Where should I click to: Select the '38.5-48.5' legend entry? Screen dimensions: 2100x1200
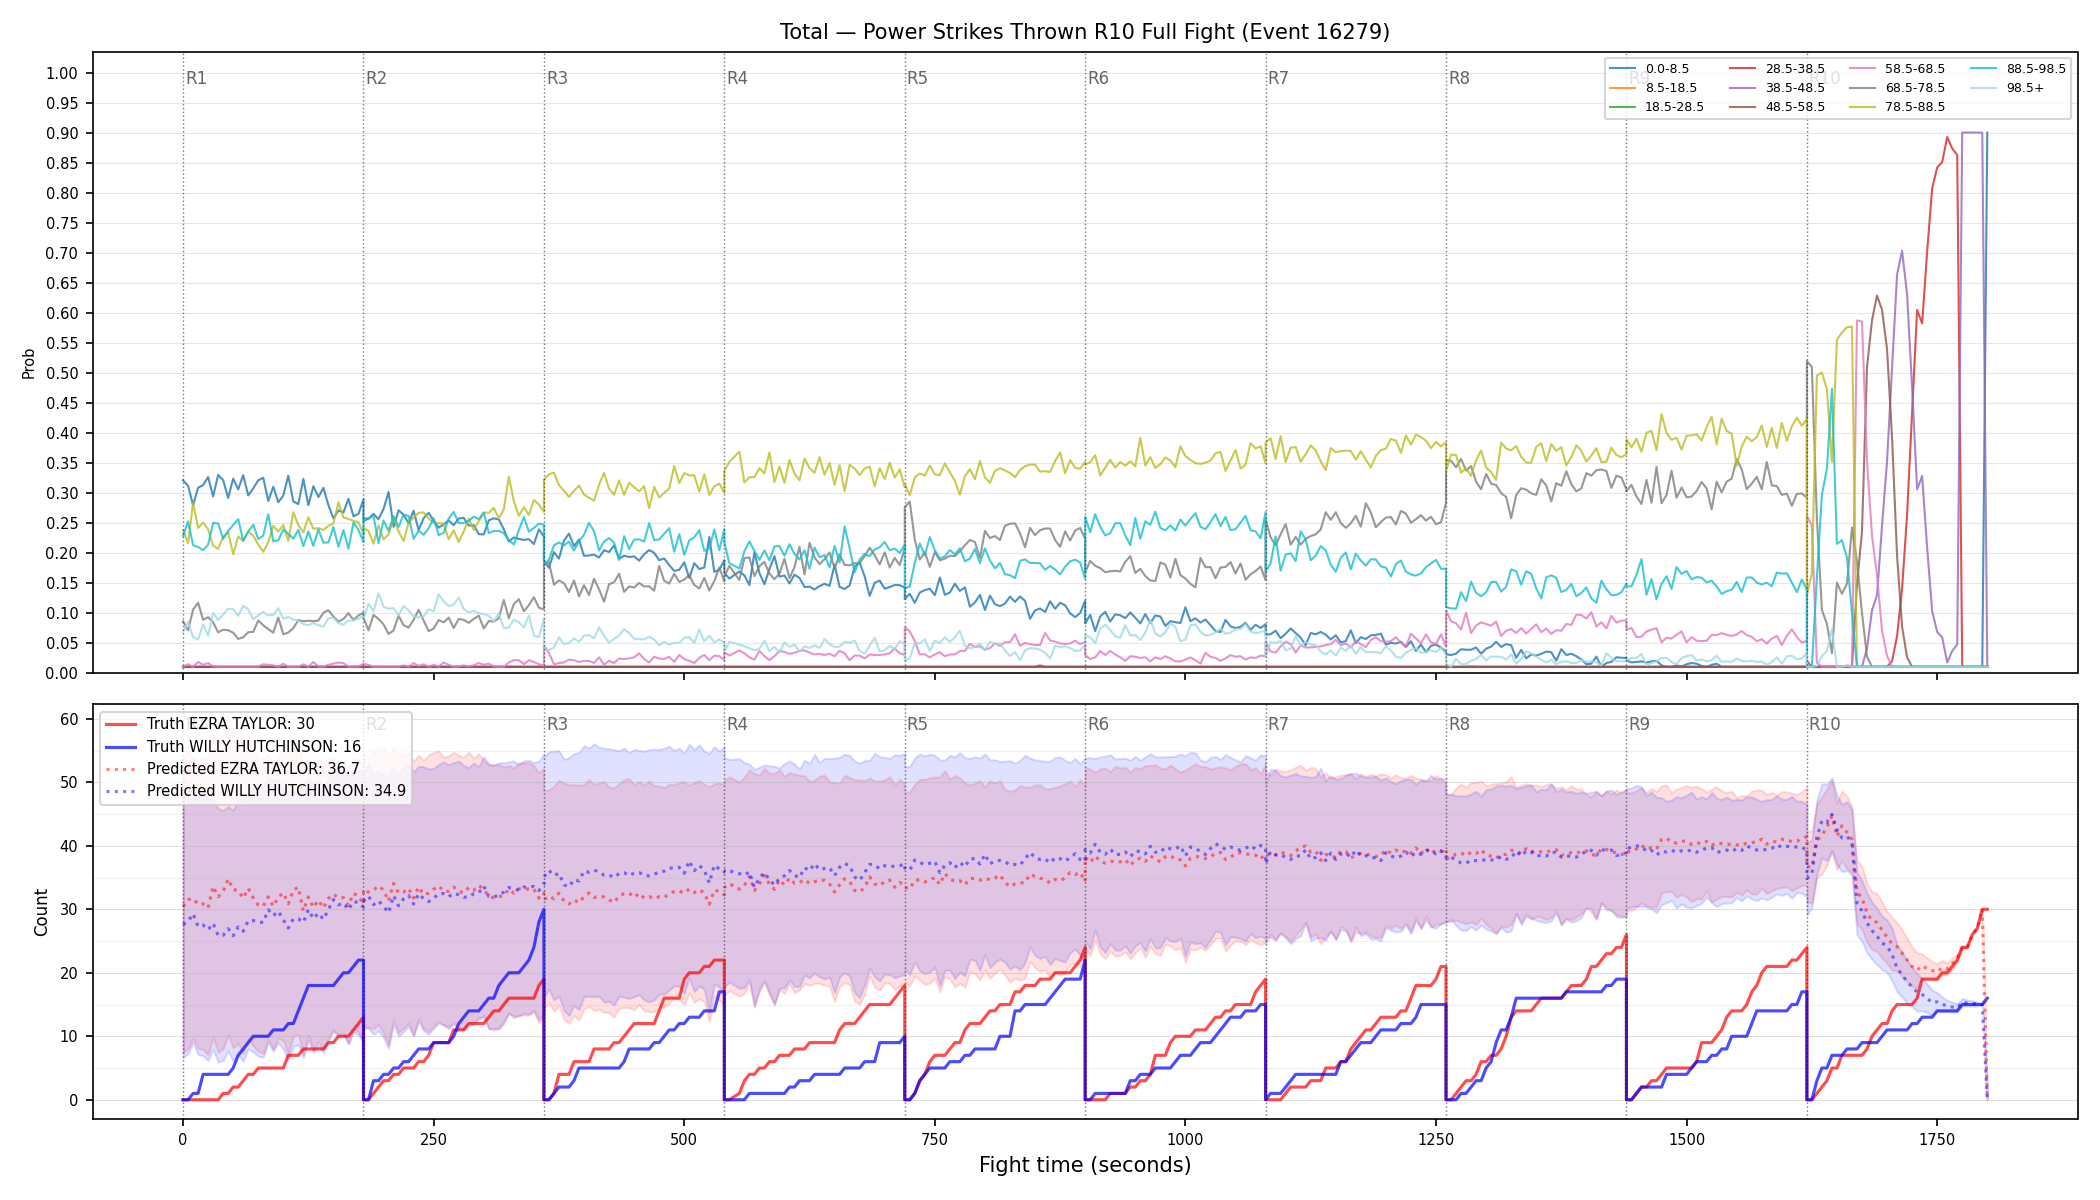1777,88
